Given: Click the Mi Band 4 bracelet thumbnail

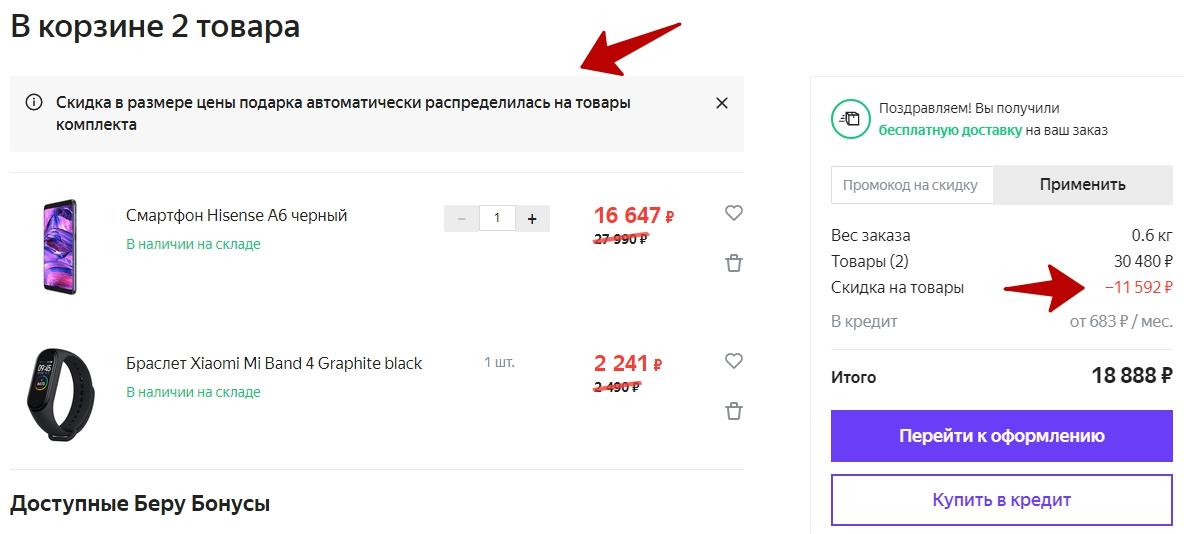Looking at the screenshot, I should (58, 394).
